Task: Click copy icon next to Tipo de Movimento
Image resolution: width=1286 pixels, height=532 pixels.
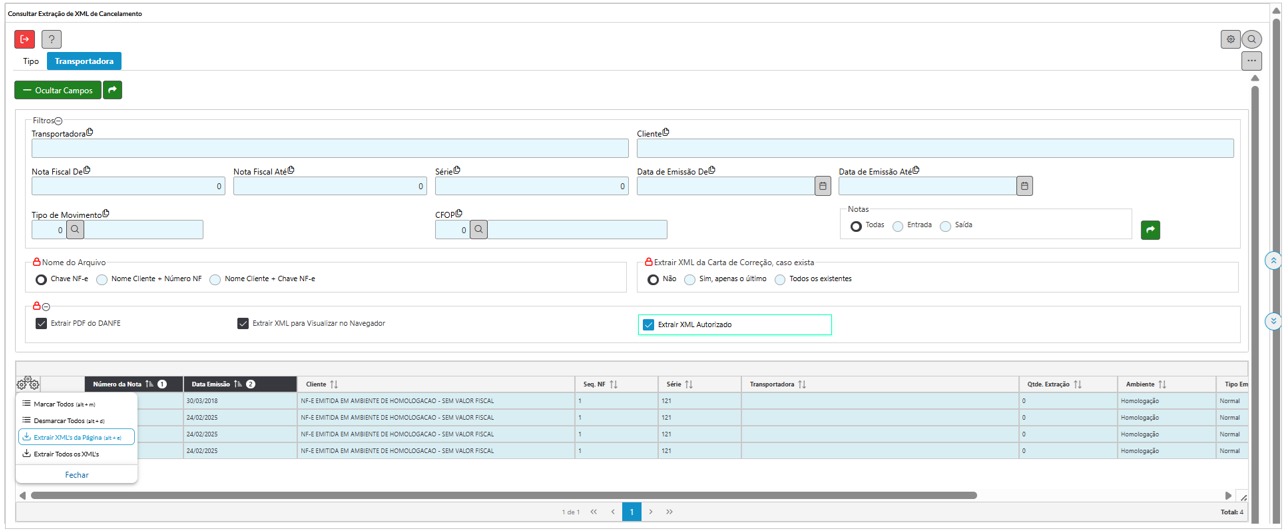Action: point(106,213)
